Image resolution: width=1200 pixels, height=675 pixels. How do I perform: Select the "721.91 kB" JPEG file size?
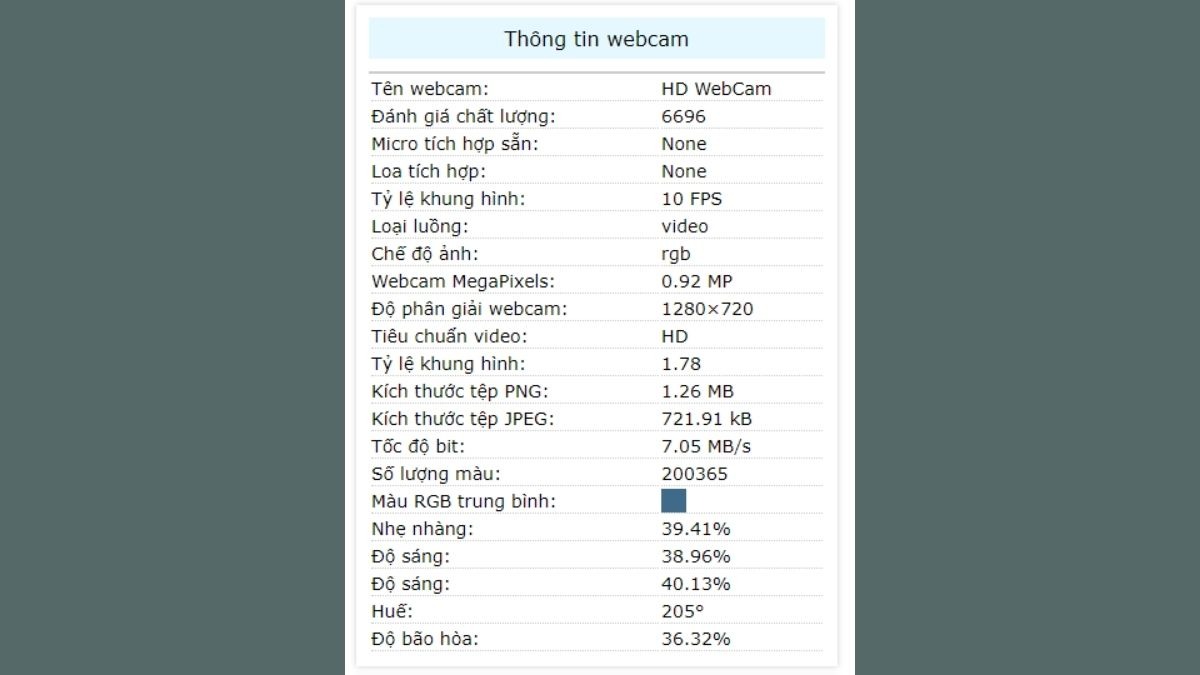coord(706,418)
